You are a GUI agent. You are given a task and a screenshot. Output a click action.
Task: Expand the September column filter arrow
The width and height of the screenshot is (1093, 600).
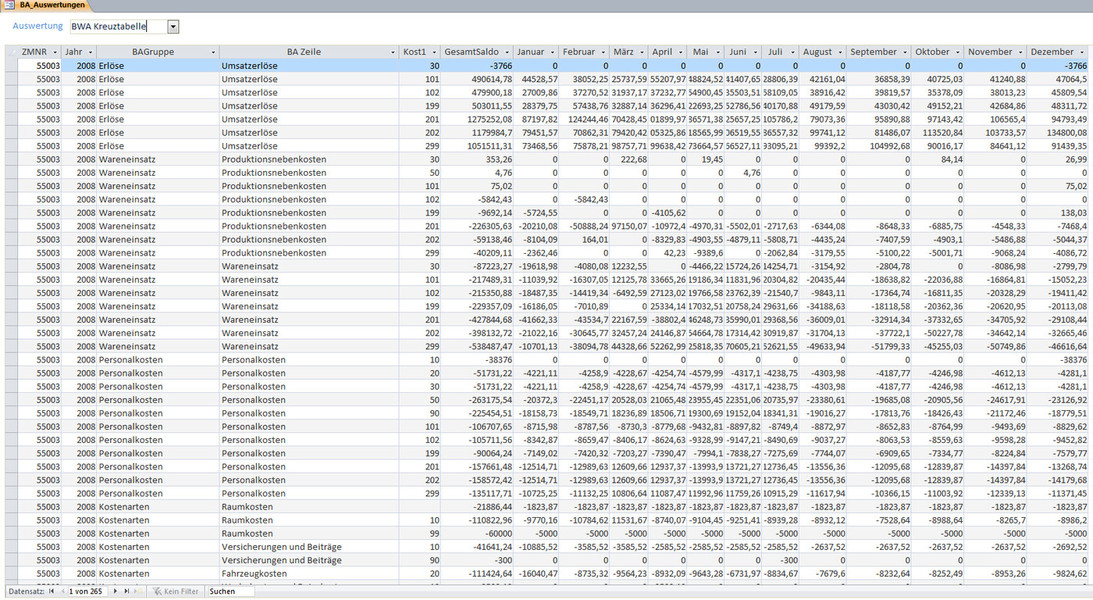905,52
